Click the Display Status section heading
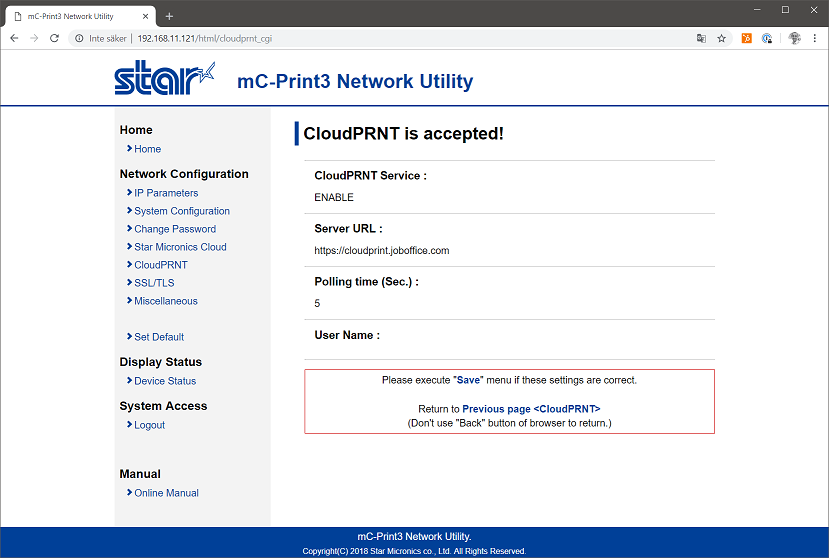 tap(161, 362)
